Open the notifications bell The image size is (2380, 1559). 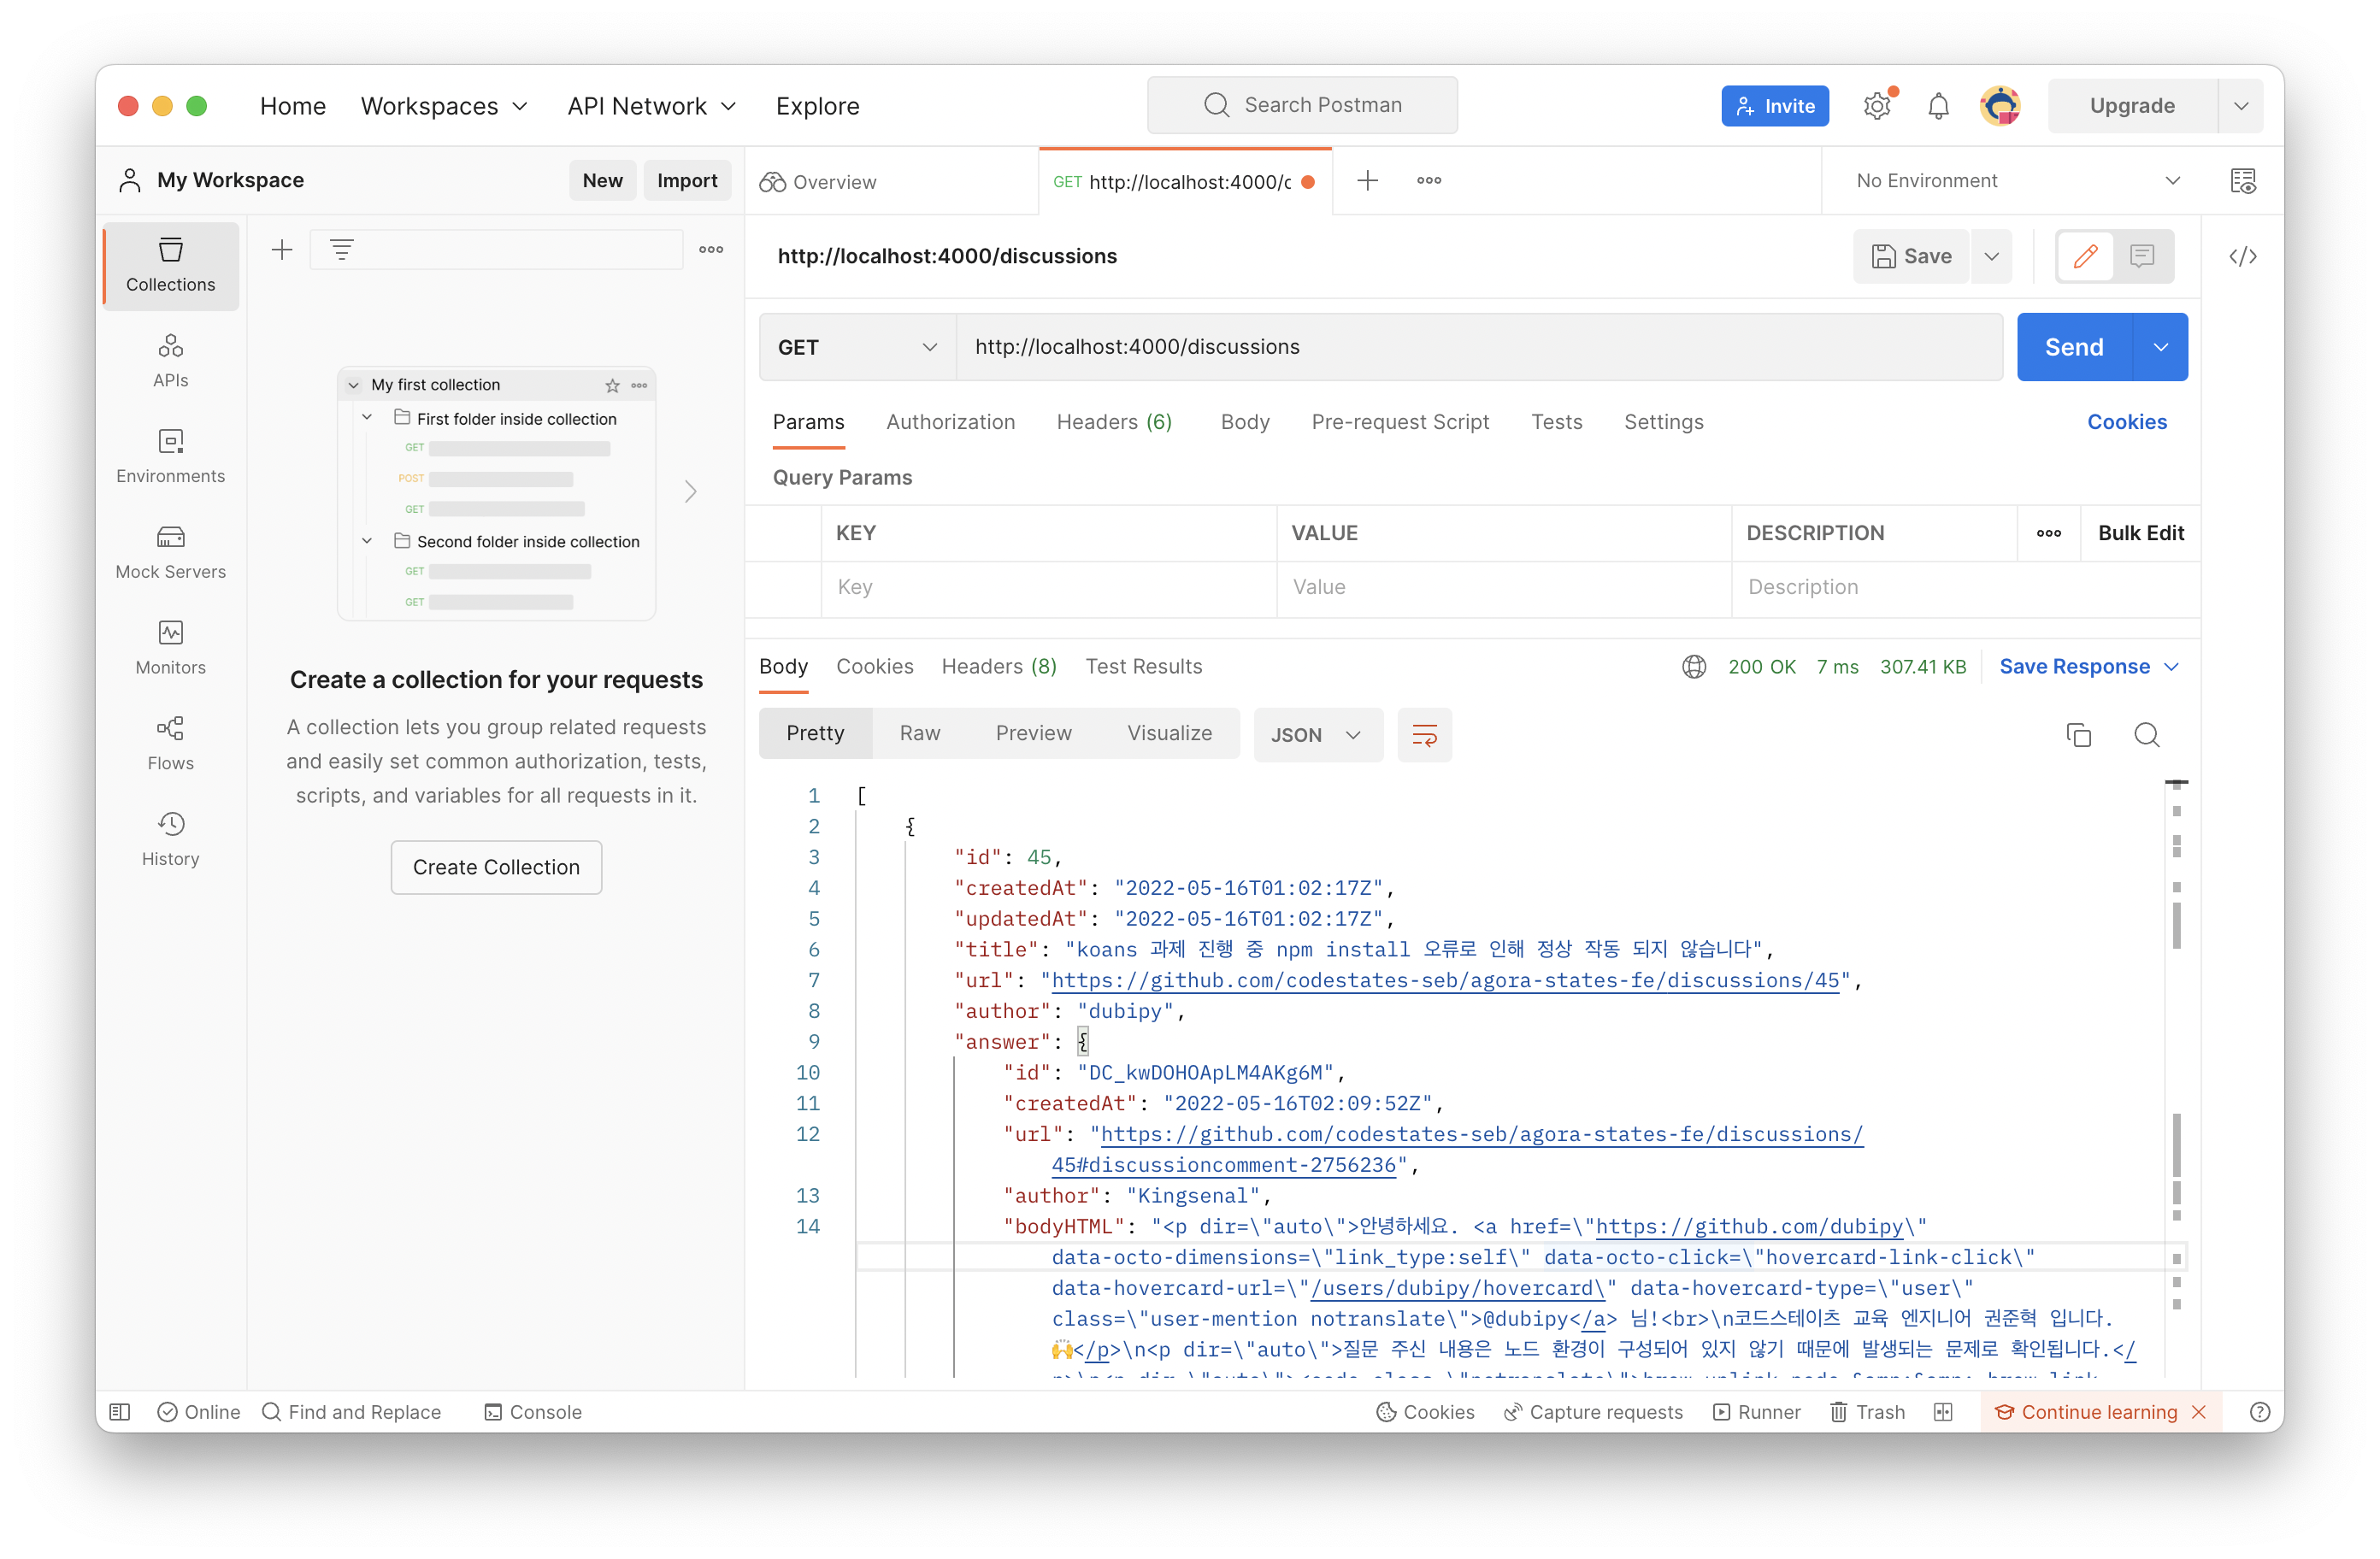(1938, 106)
